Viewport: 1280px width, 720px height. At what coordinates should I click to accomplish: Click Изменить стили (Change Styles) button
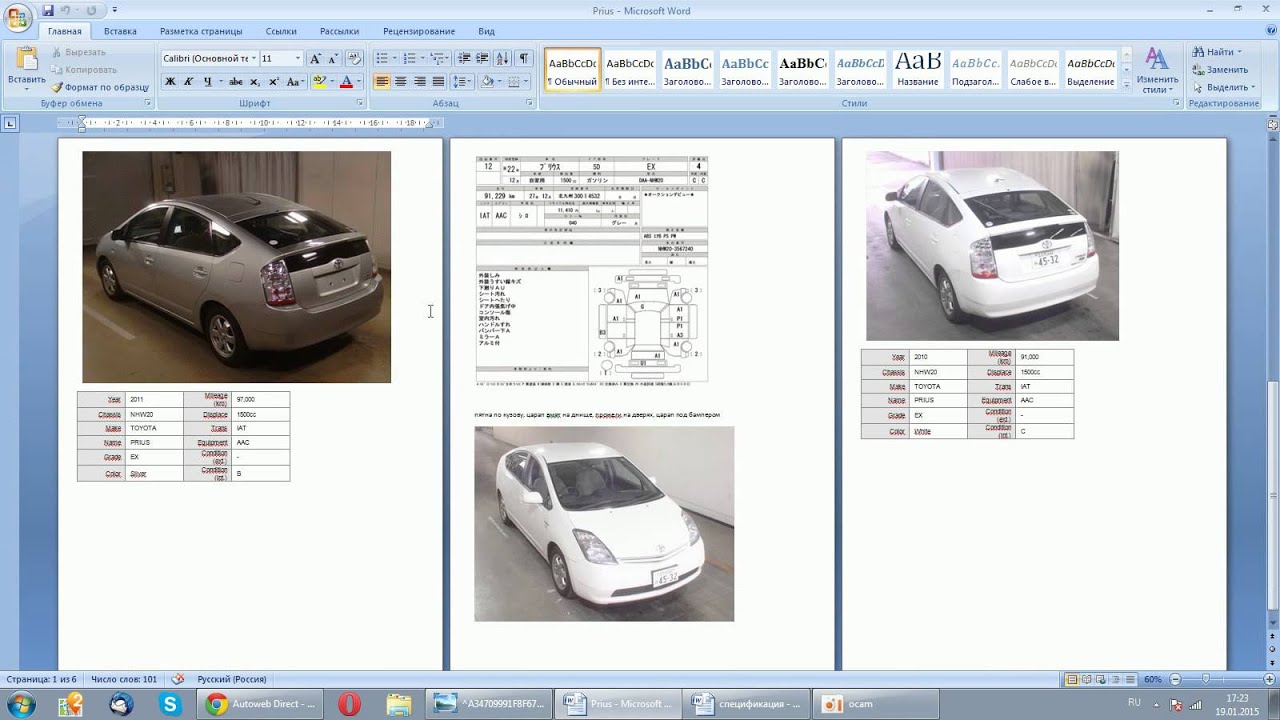pos(1157,70)
